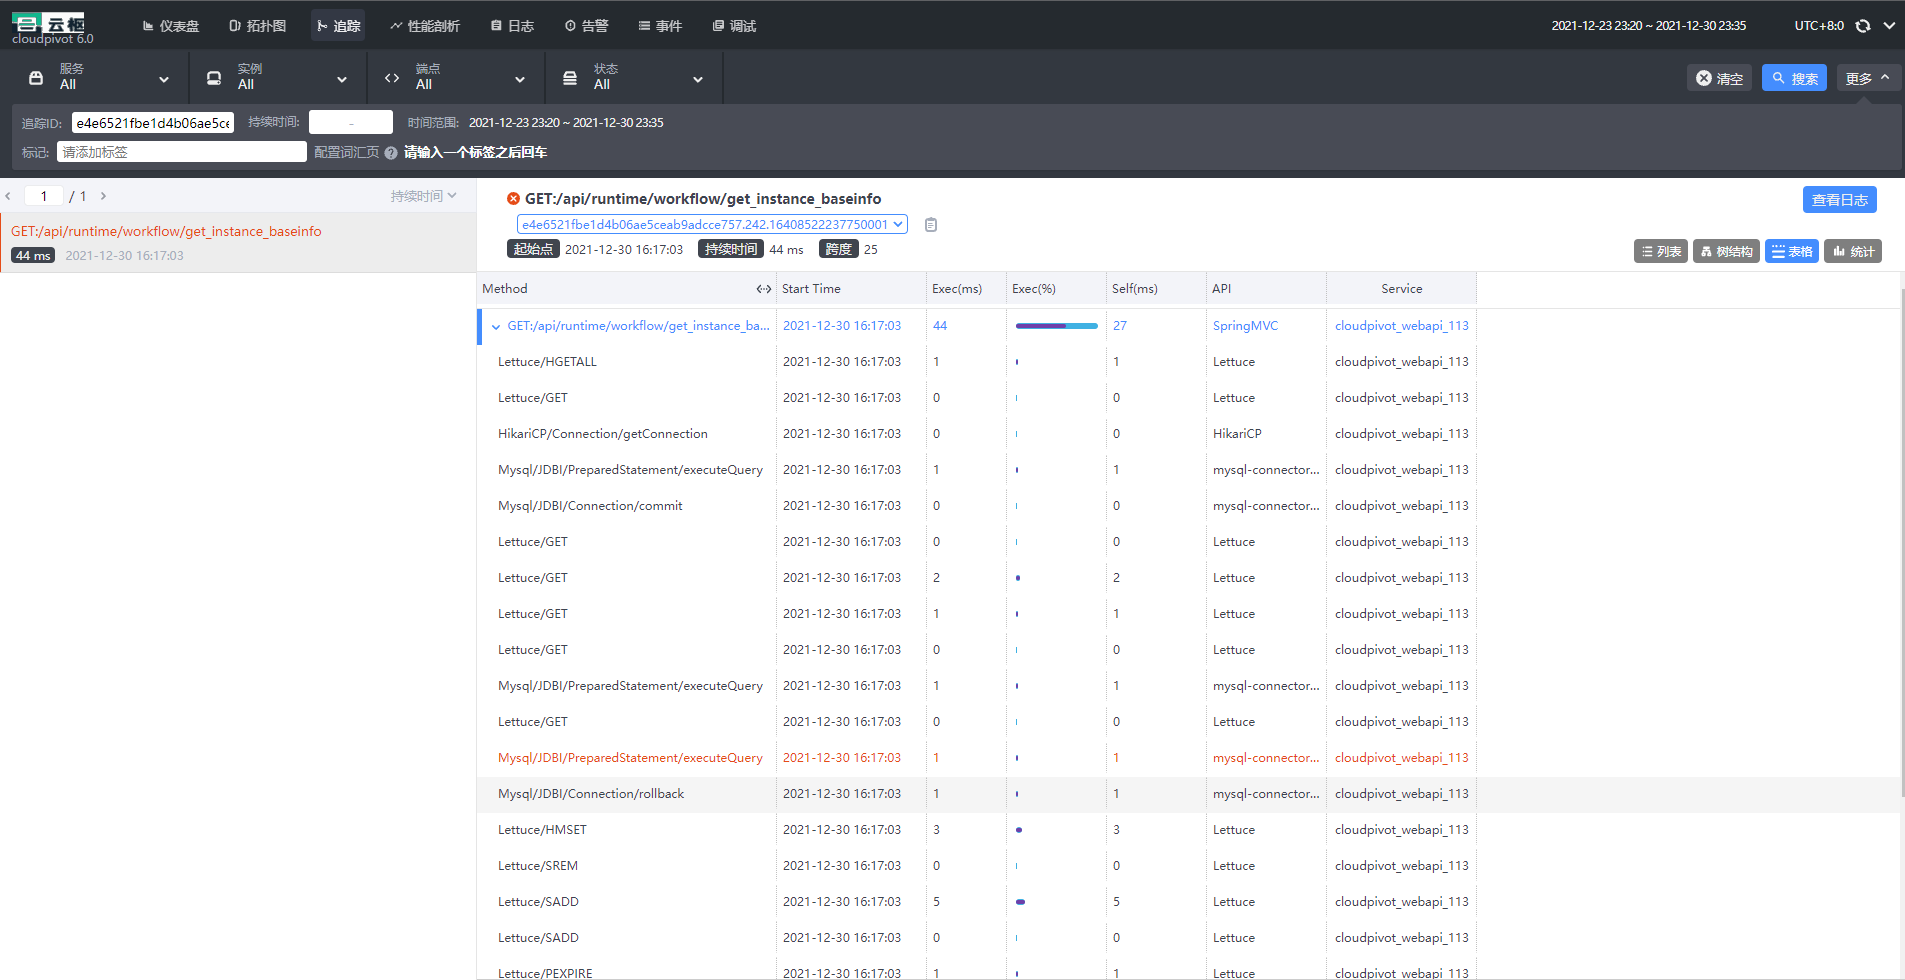
Task: Select the get_instance_baseinfo trace in left list
Action: pyautogui.click(x=238, y=243)
